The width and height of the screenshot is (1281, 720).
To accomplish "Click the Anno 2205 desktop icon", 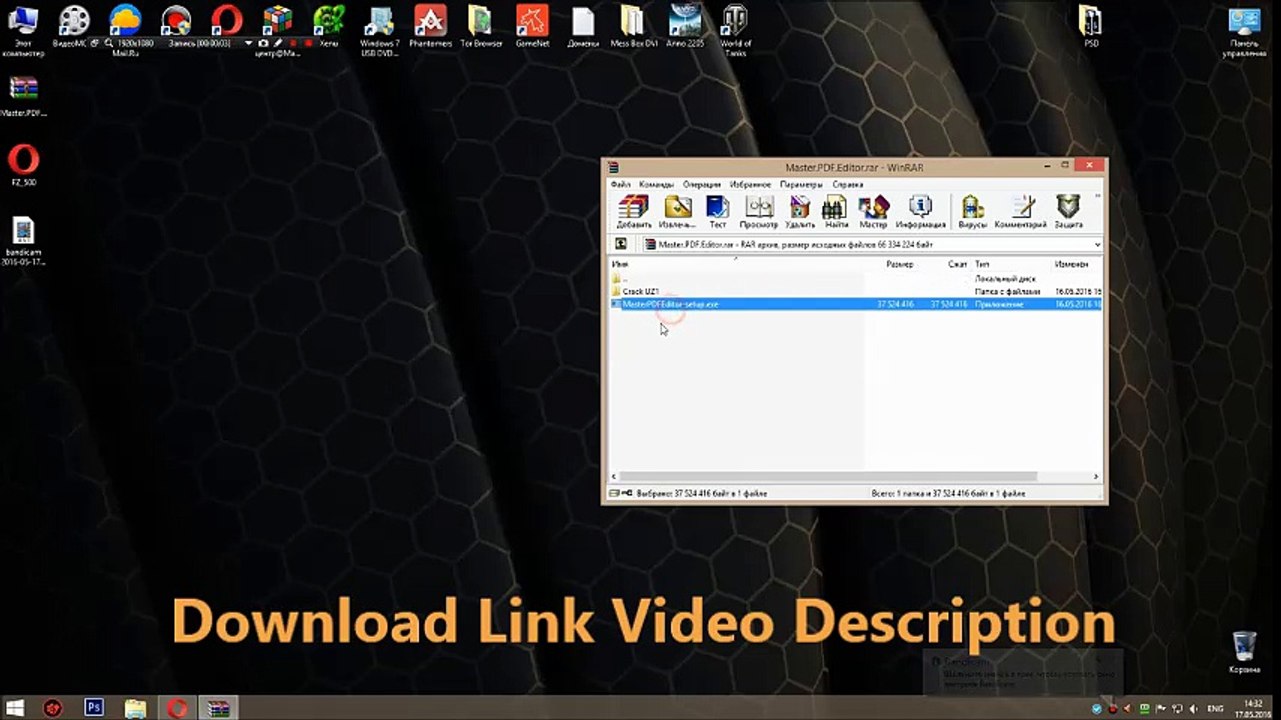I will coord(685,26).
